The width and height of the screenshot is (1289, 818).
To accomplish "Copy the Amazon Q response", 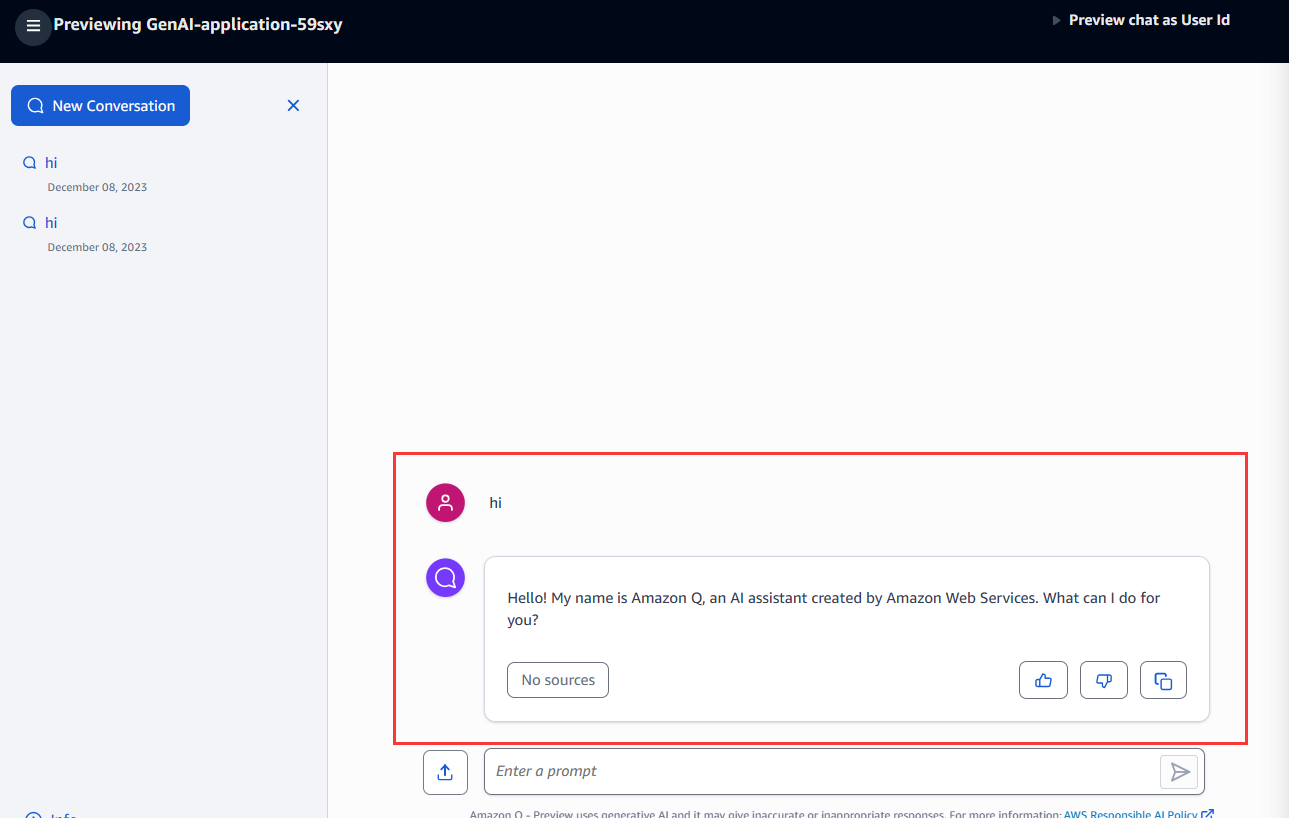I will pos(1163,680).
